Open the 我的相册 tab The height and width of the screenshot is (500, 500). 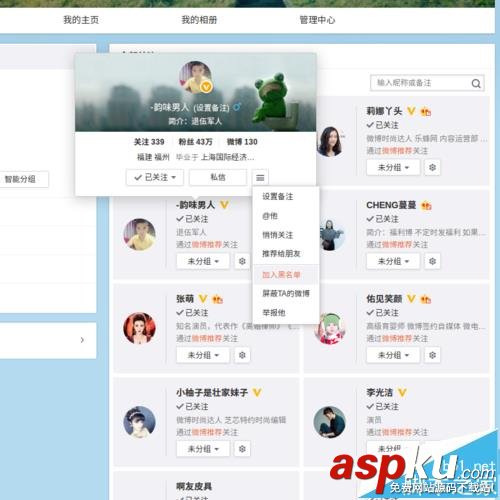[199, 20]
